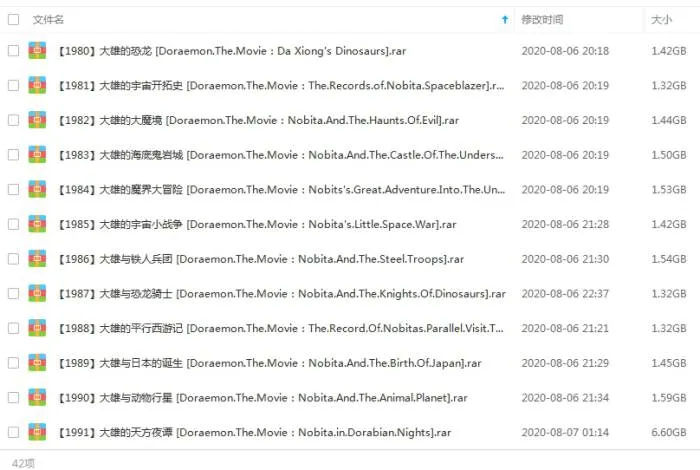Open the 1984 Great.Adventure.Into file
The image size is (700, 470).
281,190
